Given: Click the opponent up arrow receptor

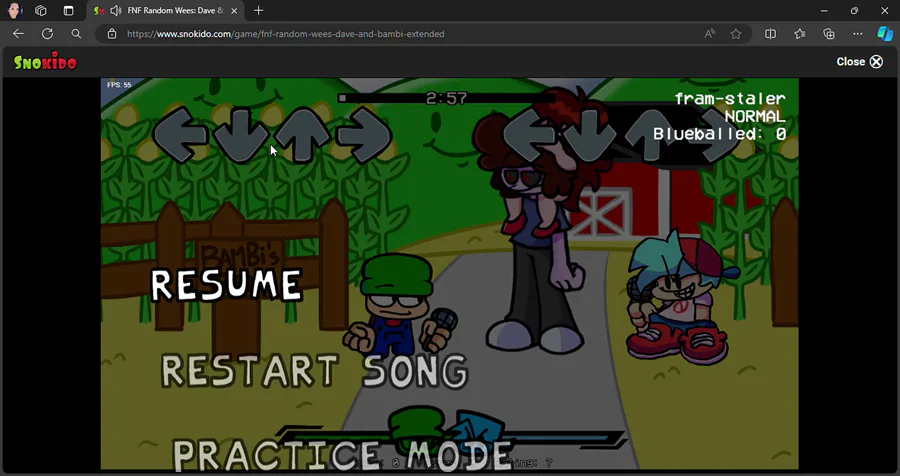Looking at the screenshot, I should [x=302, y=135].
